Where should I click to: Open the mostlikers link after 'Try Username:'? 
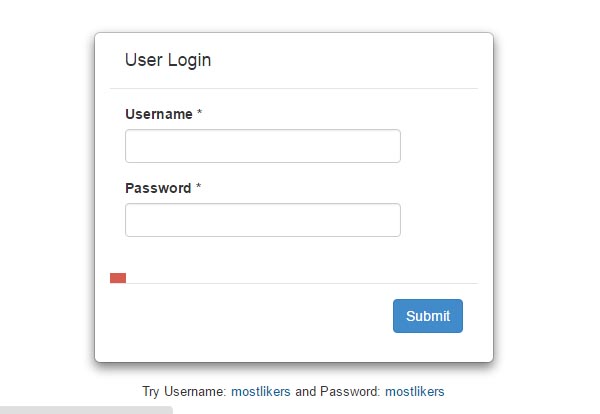261,391
